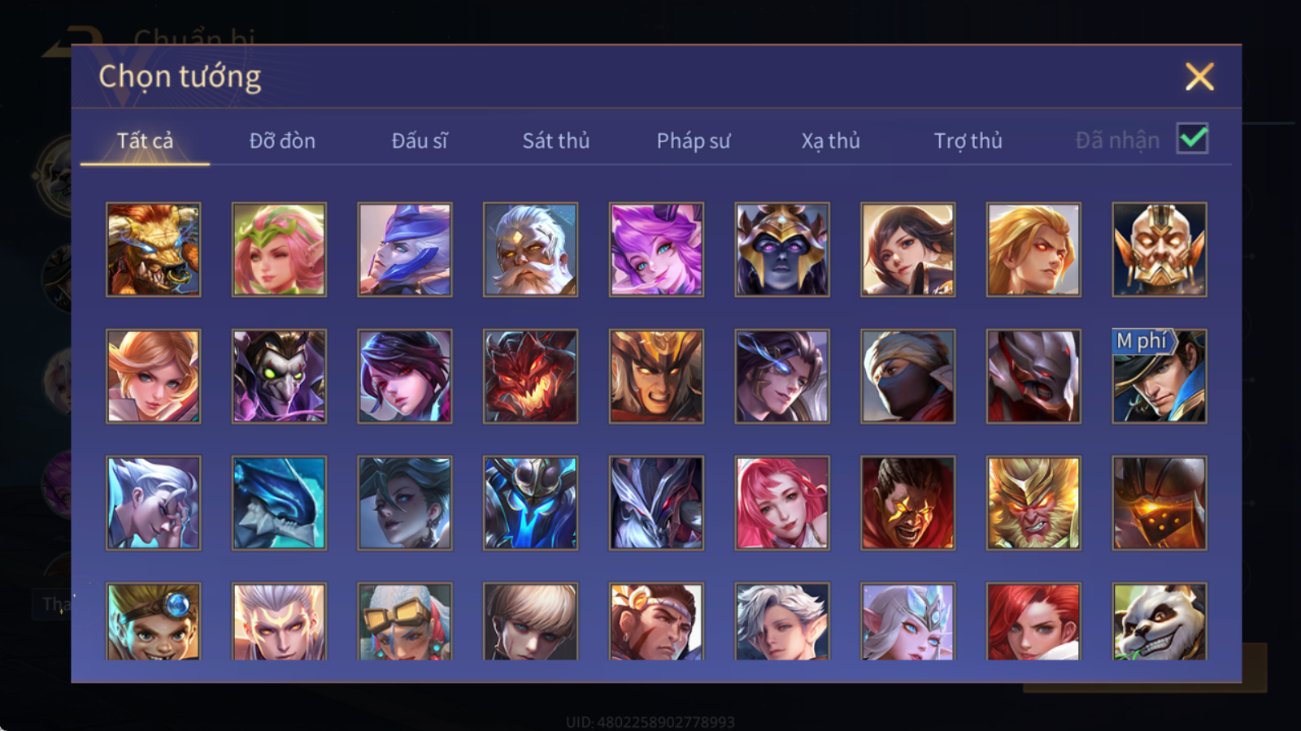Close the 'Chọn tướng' dialog
Viewport: 1301px width, 731px height.
tap(1199, 77)
